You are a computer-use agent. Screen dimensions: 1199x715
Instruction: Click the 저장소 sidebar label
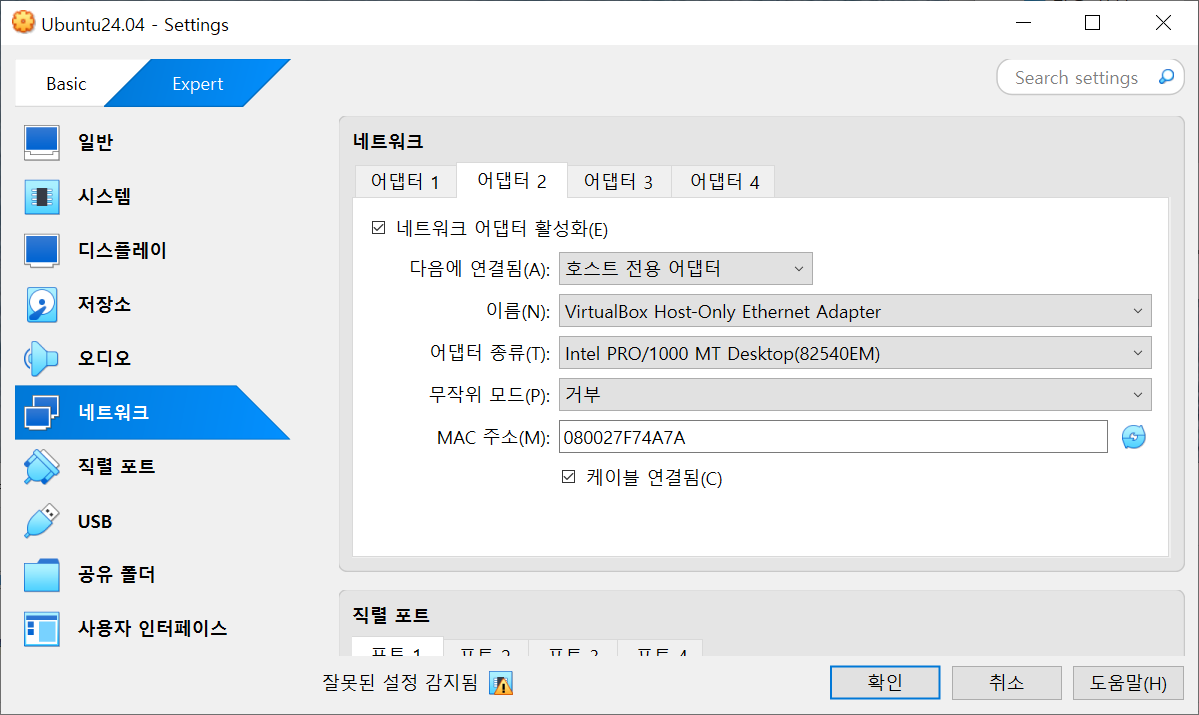[x=104, y=304]
